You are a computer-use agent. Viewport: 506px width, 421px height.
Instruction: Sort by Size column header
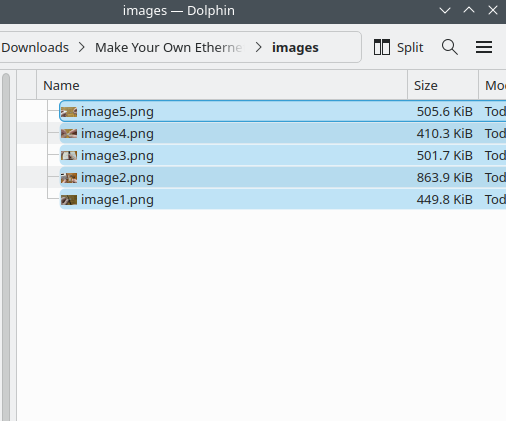coord(443,85)
